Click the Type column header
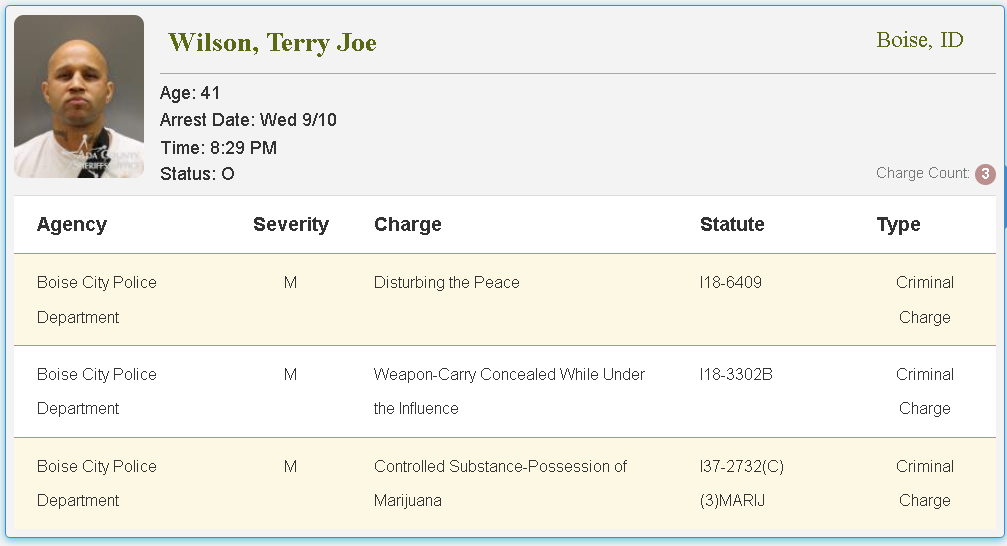Screen dimensions: 1007x546 [898, 224]
